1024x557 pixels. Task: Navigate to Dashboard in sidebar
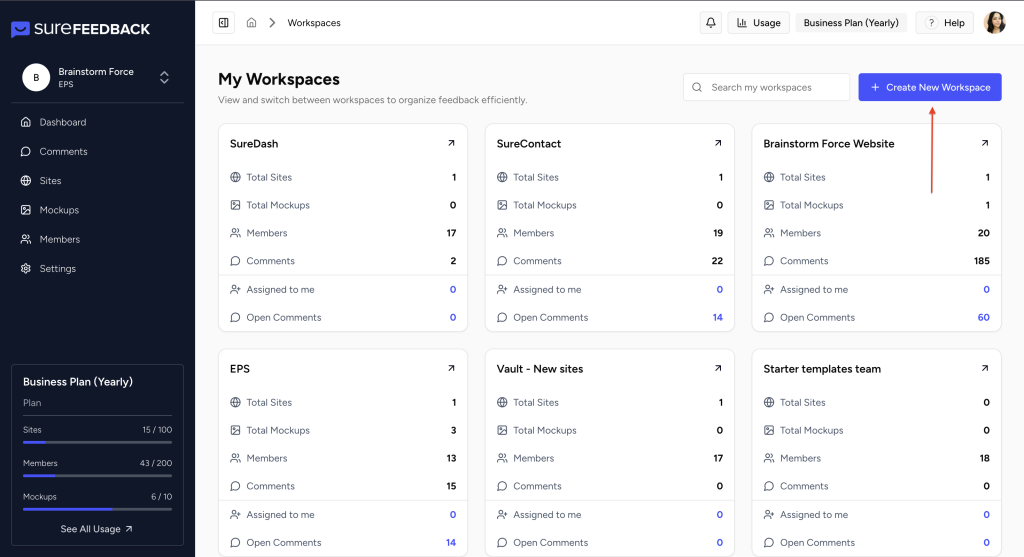62,122
